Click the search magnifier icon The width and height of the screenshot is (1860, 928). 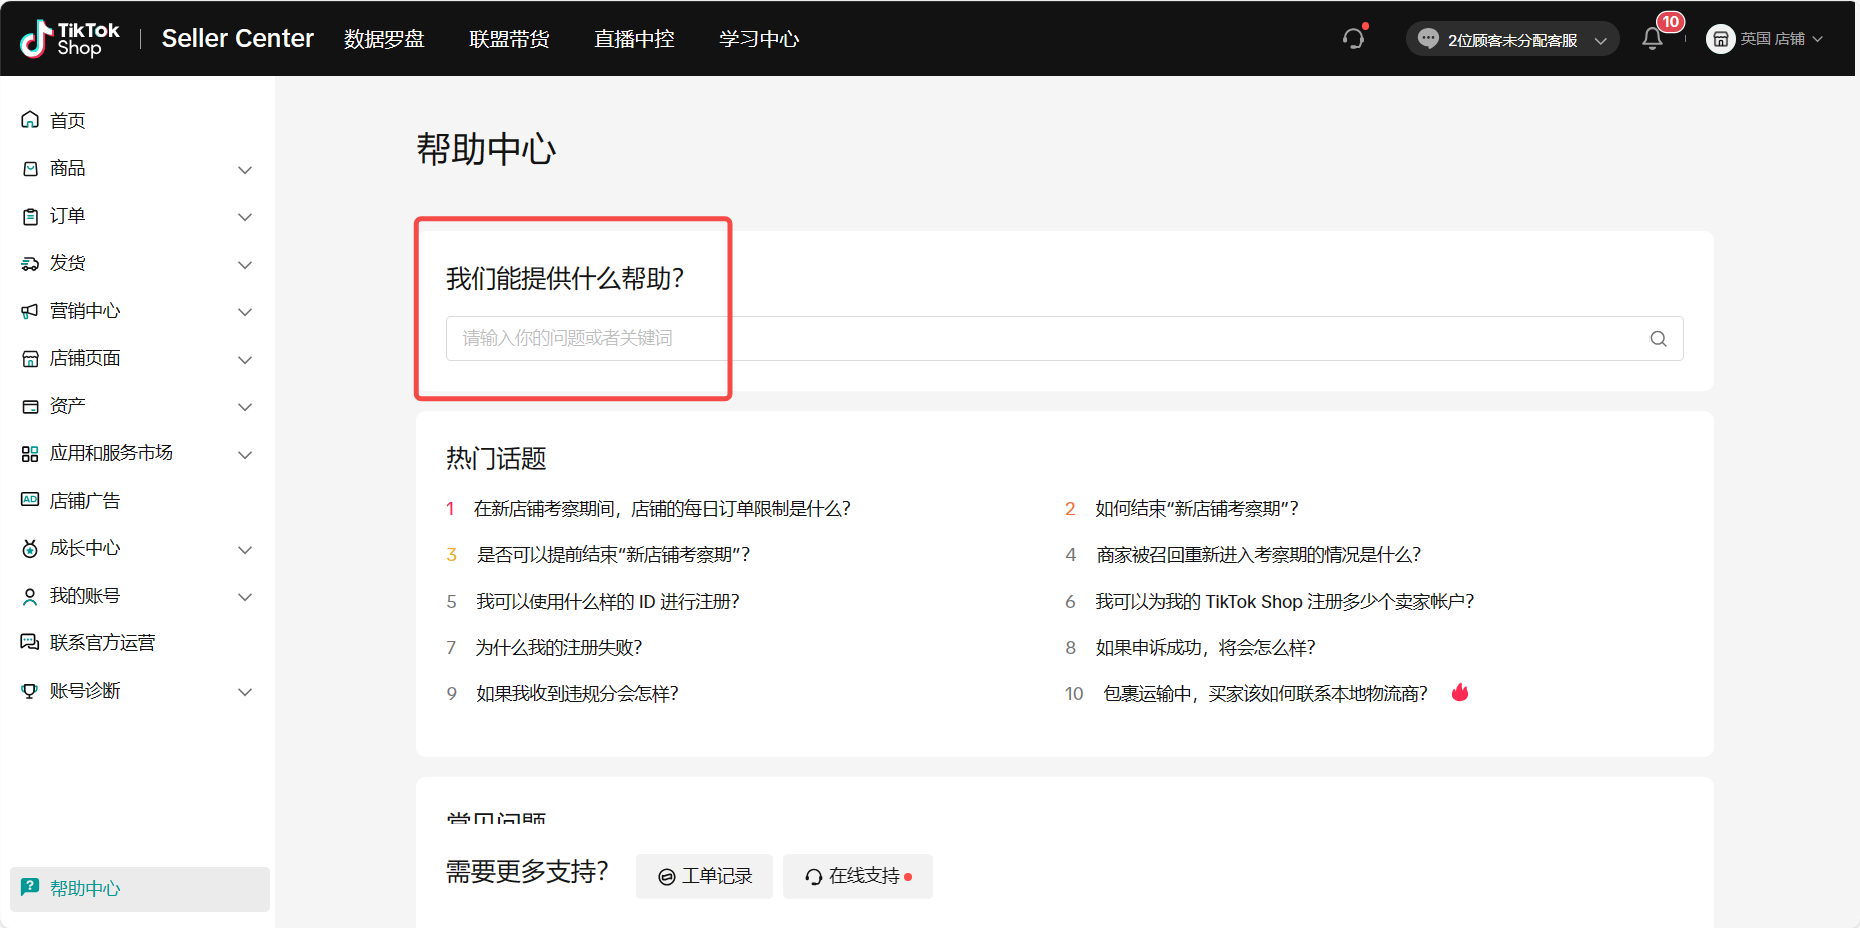tap(1658, 339)
